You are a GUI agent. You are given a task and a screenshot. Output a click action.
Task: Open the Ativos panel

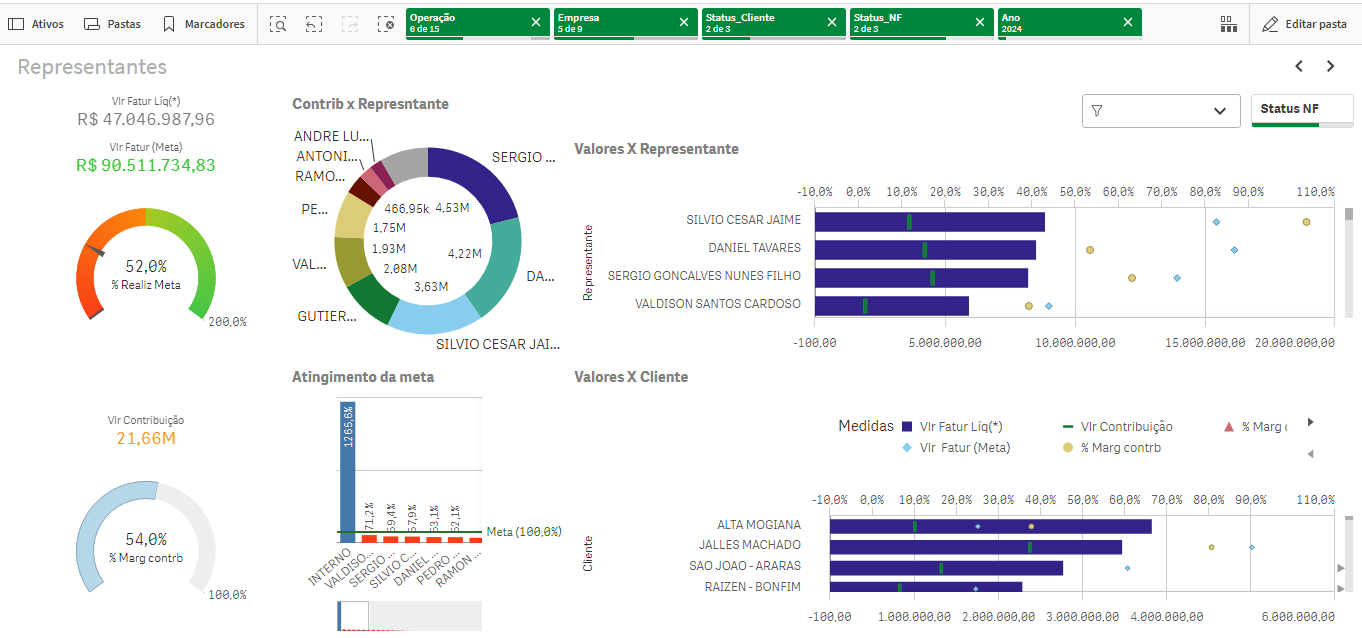tap(36, 24)
